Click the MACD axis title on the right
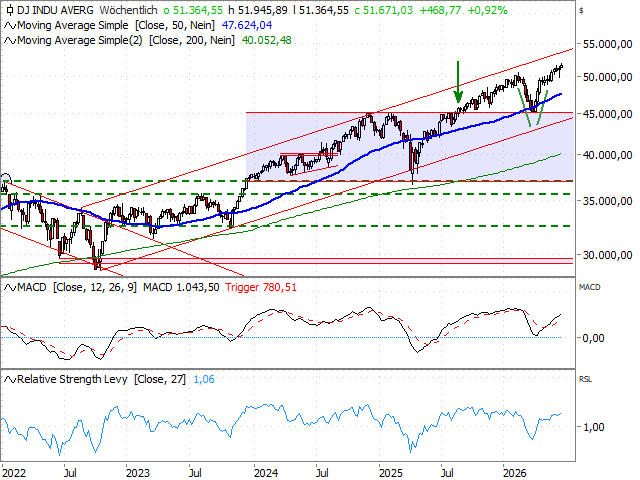640x480 pixels. tap(590, 287)
